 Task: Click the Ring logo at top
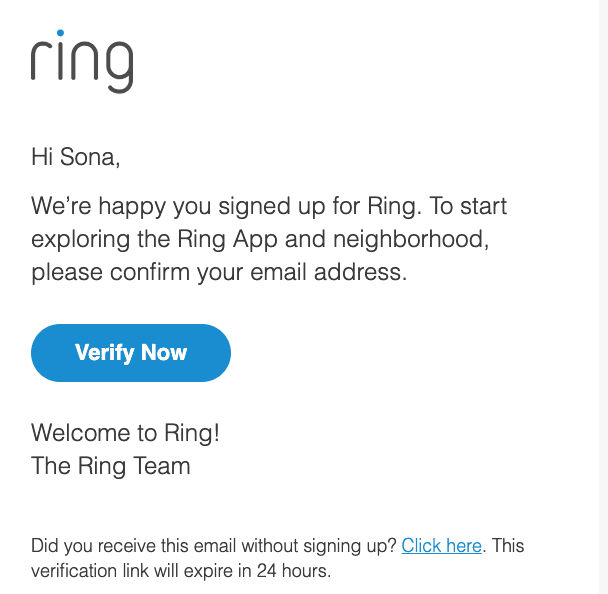82,62
